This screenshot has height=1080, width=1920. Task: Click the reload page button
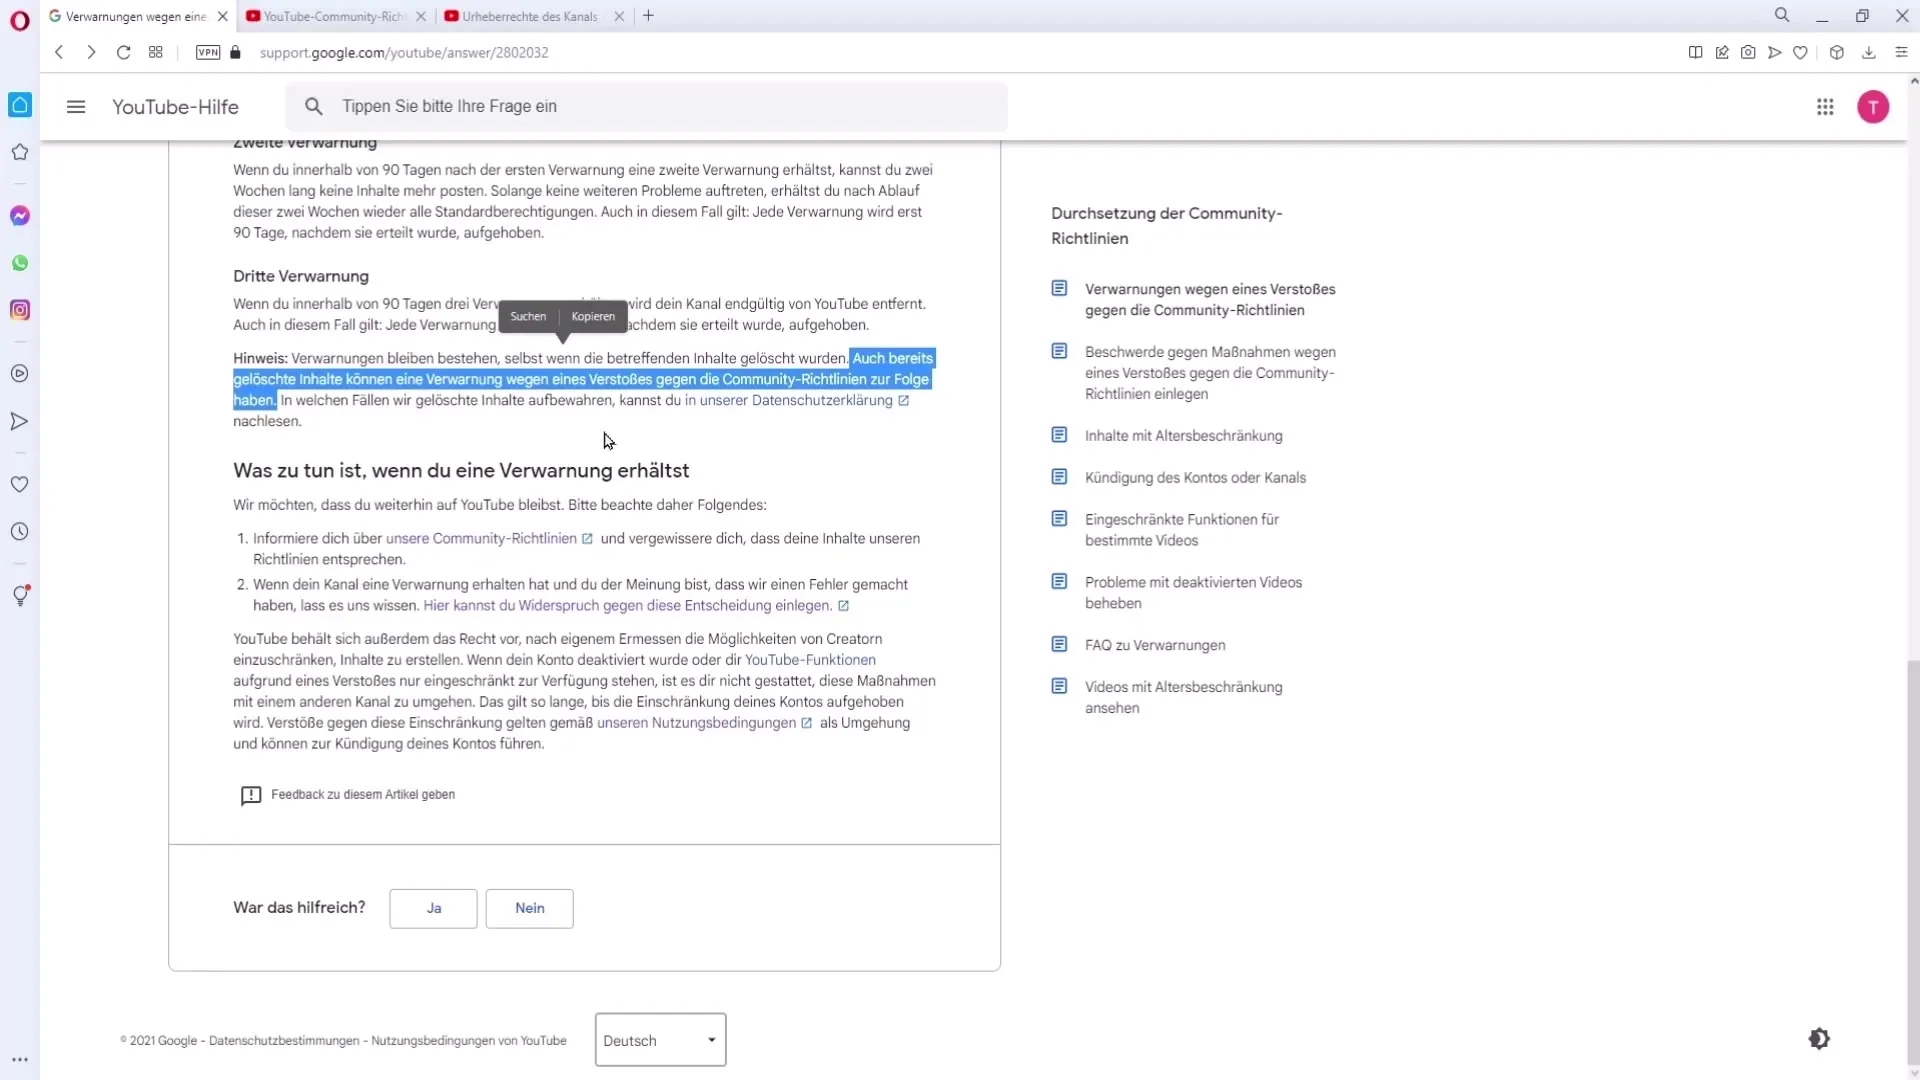[123, 52]
